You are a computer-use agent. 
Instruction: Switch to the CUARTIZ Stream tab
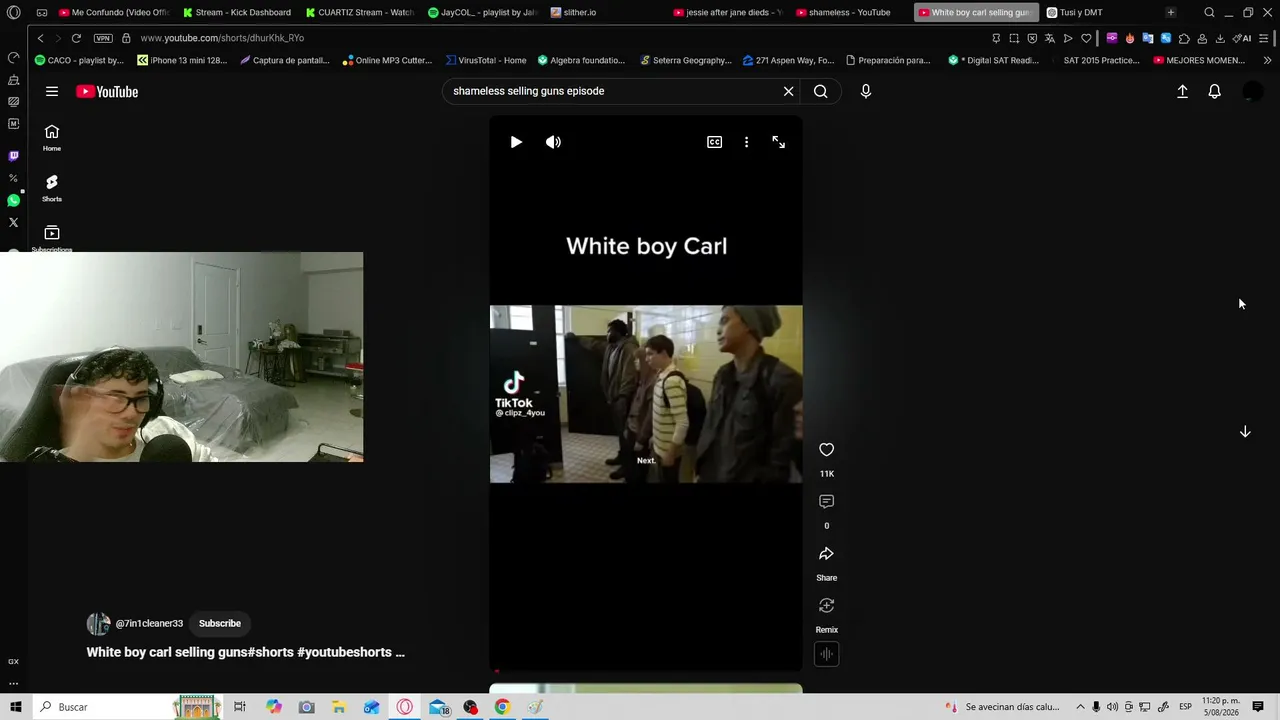(359, 13)
